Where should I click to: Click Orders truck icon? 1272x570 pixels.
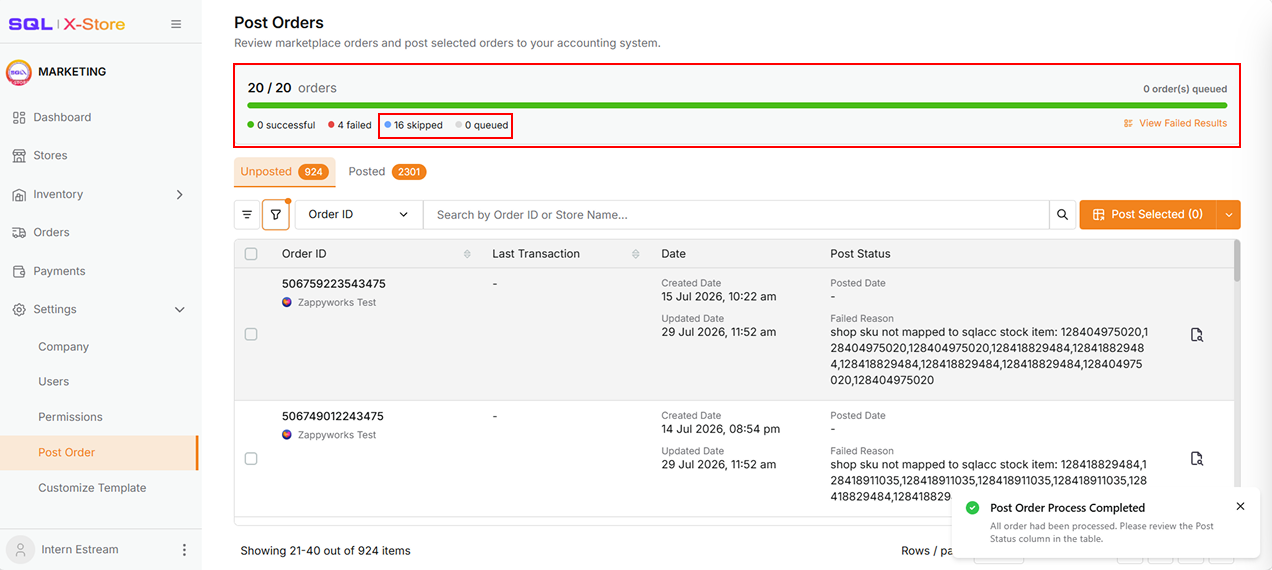pos(19,233)
